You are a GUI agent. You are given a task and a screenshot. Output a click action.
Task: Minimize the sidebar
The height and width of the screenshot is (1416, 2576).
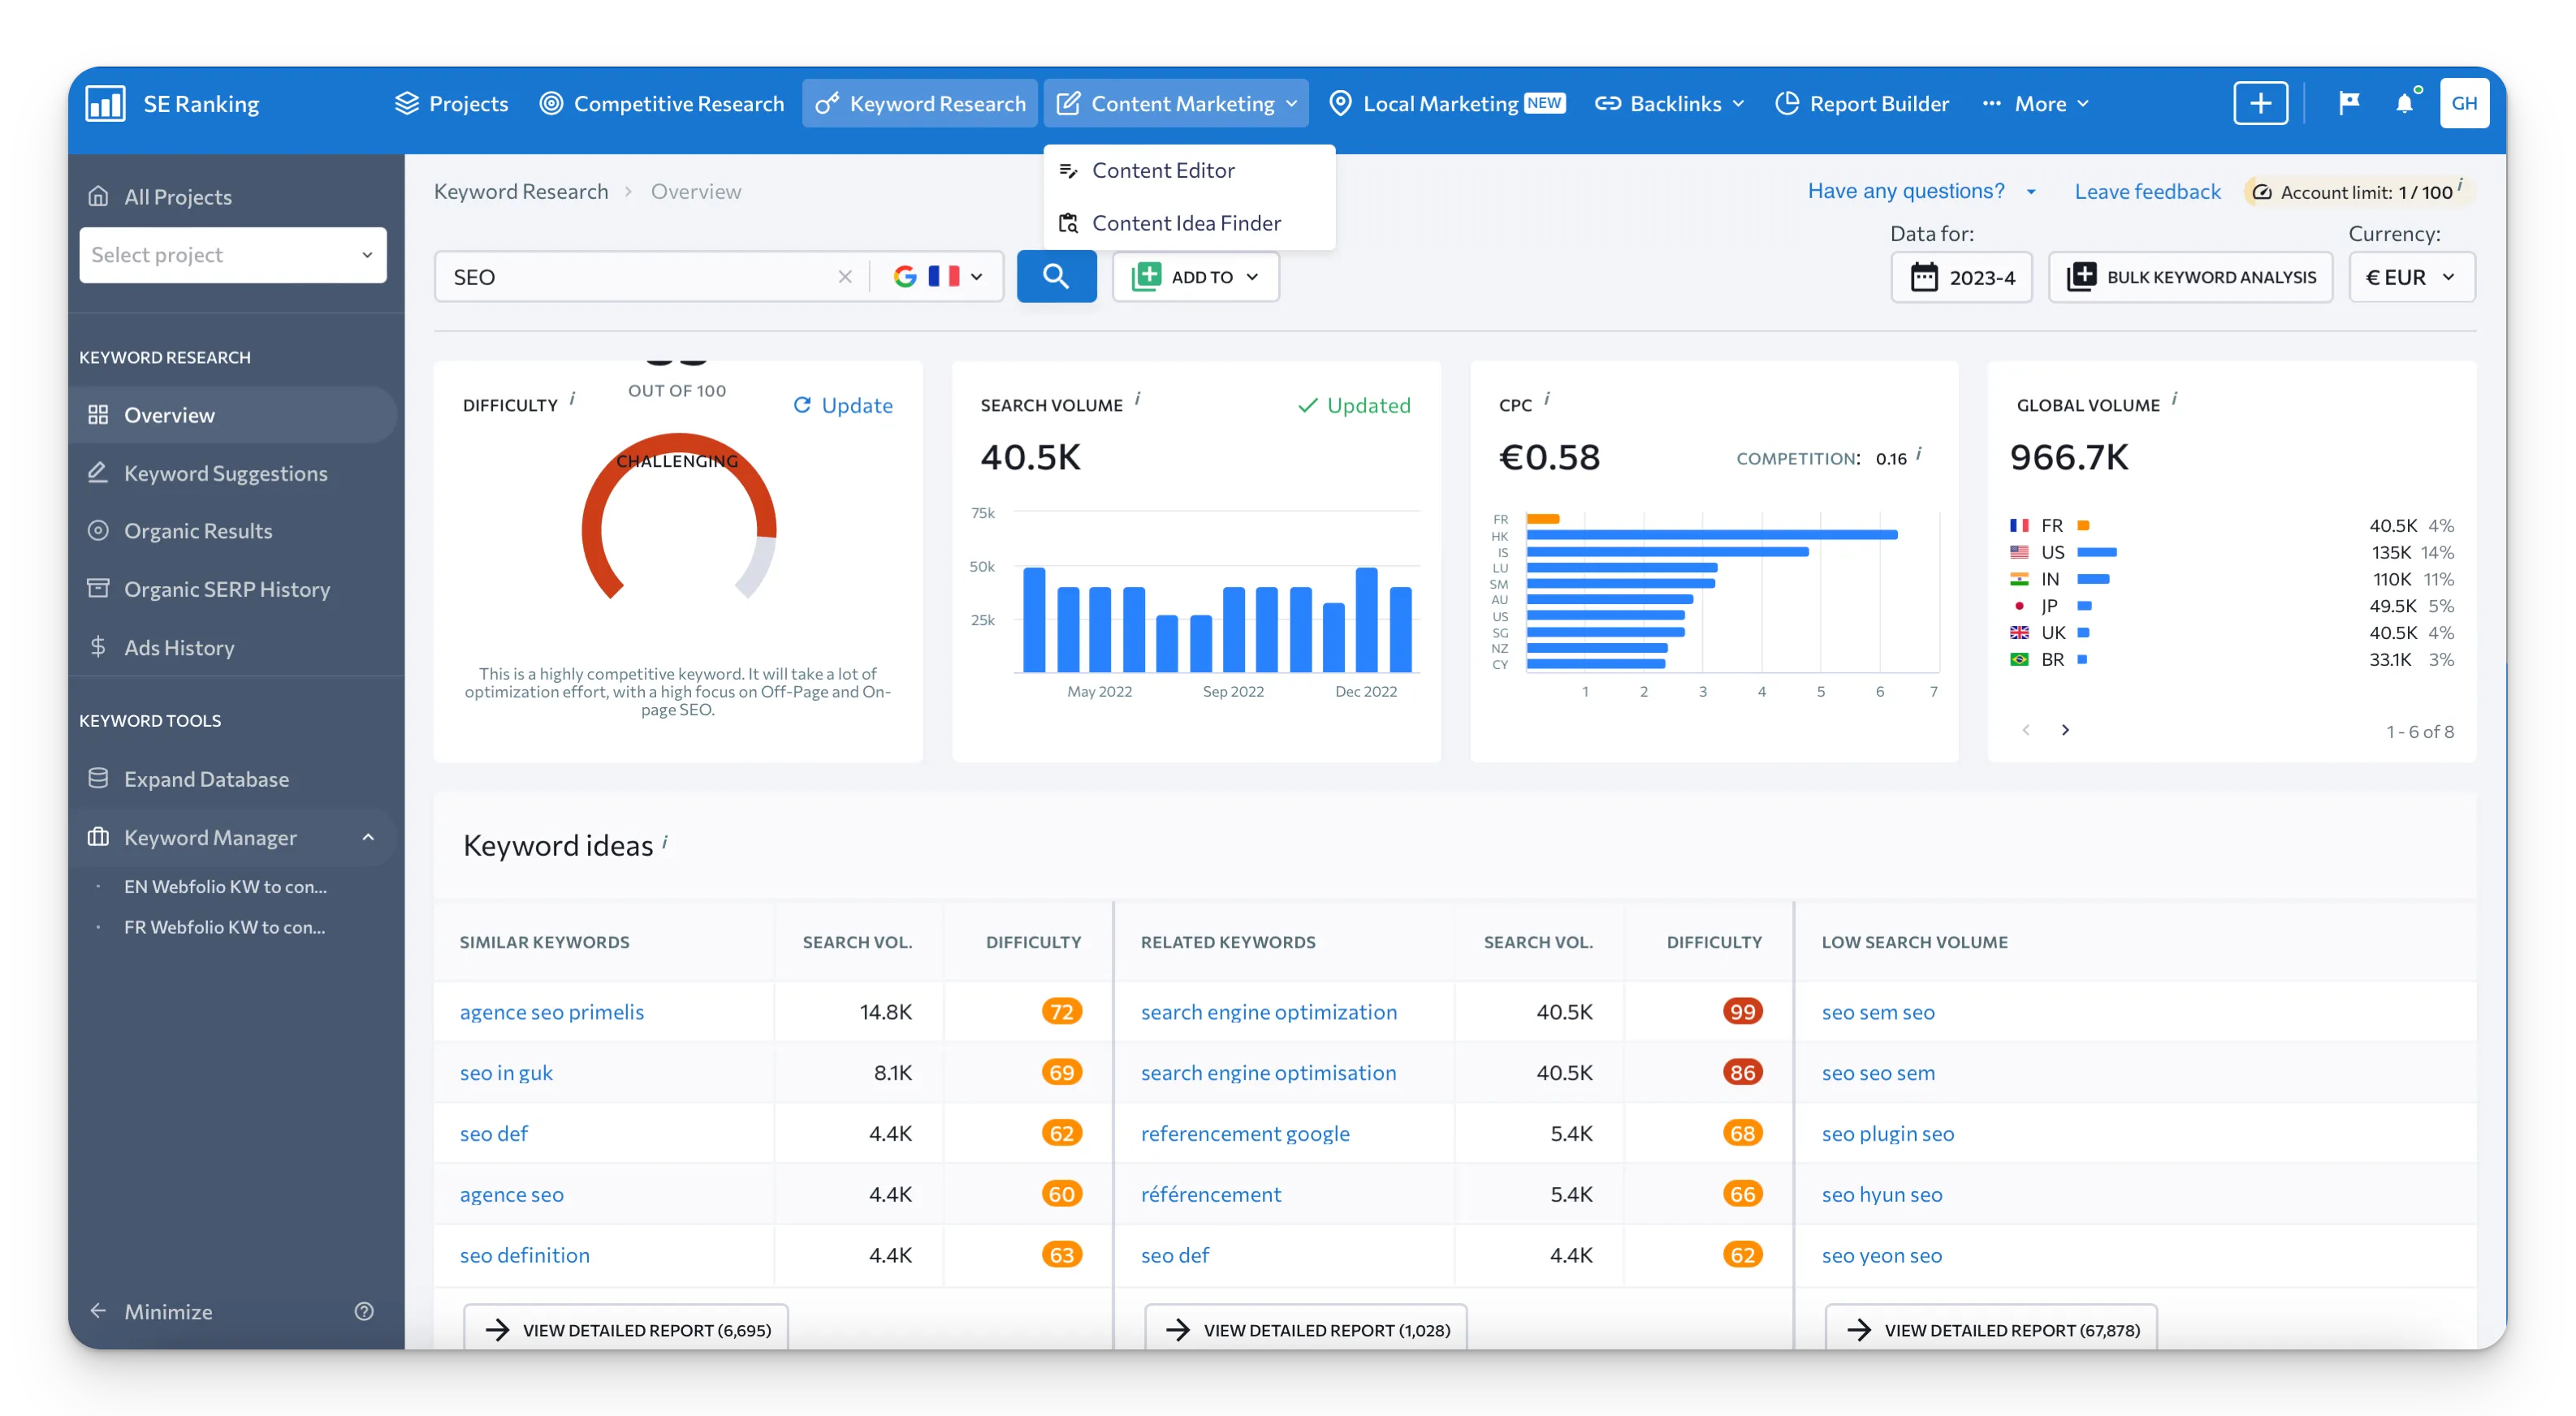[150, 1311]
